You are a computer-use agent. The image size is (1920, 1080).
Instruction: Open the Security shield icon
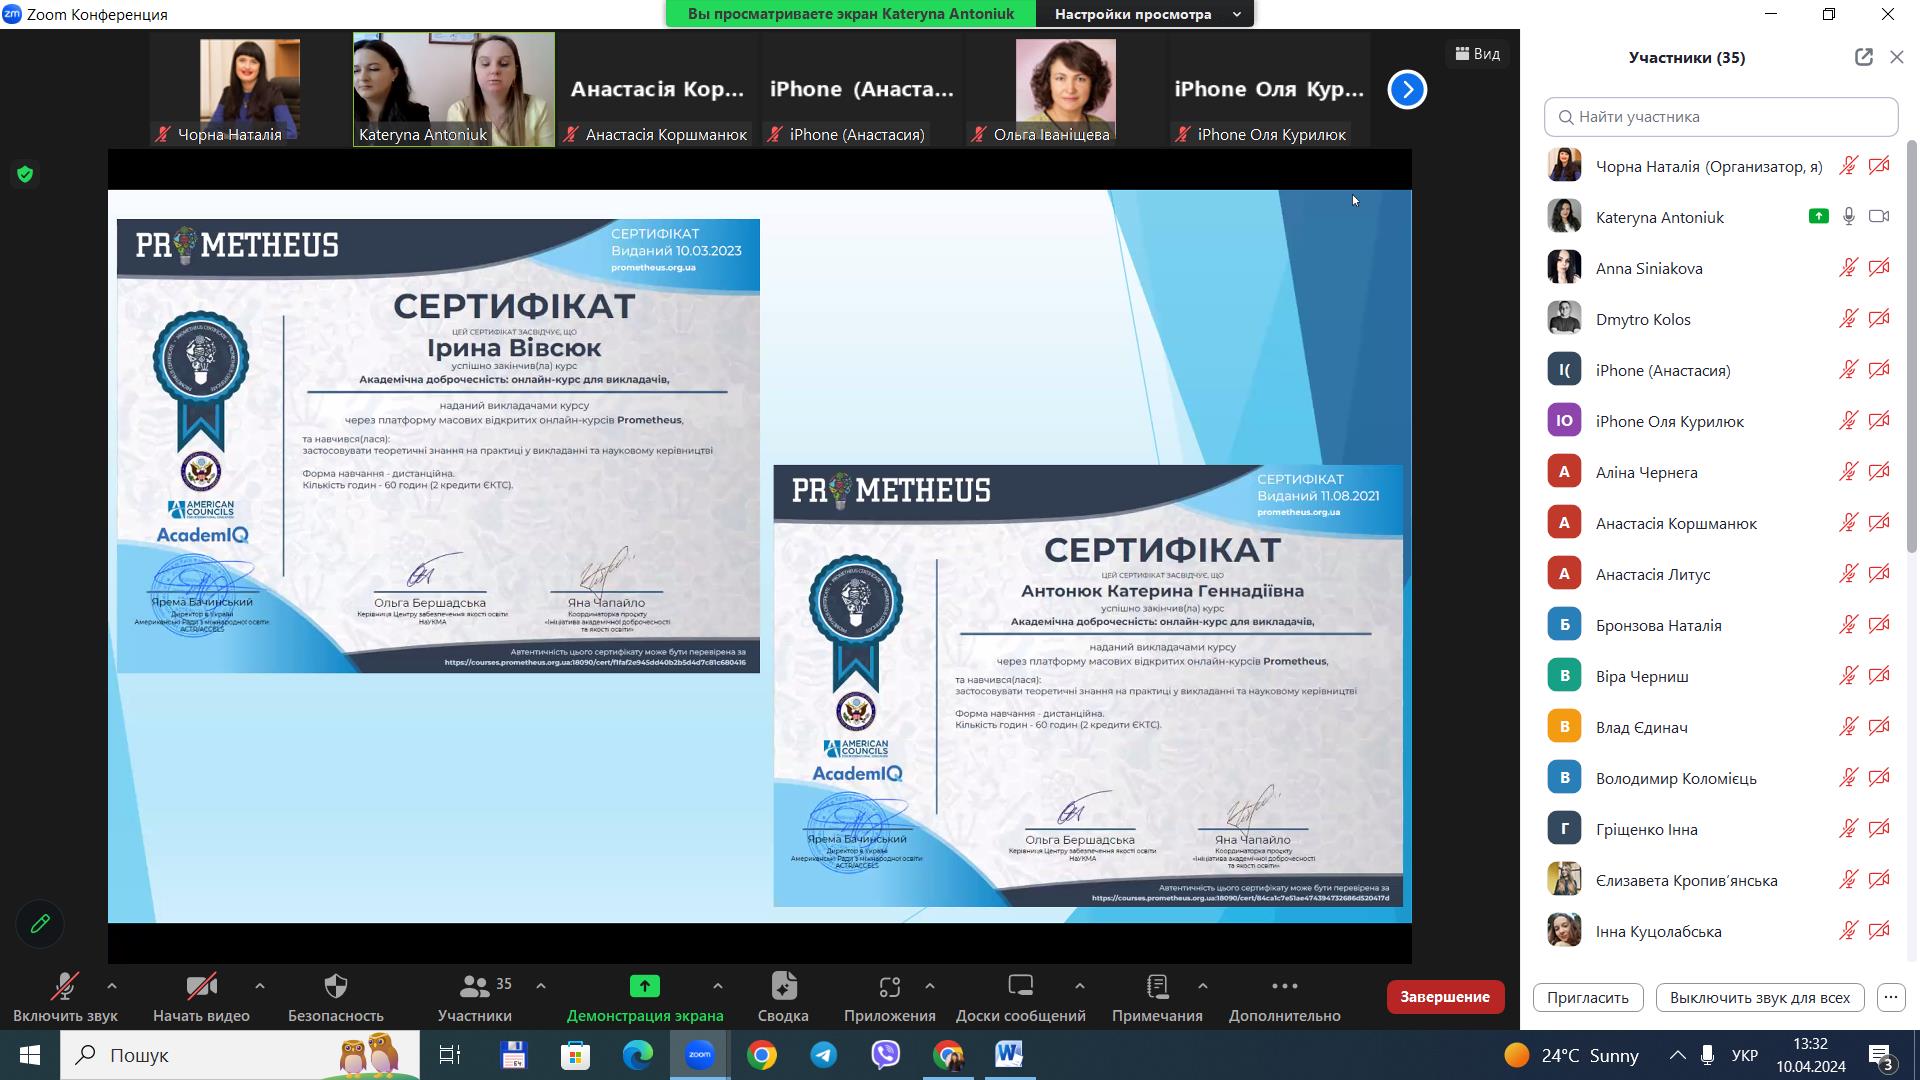[336, 988]
